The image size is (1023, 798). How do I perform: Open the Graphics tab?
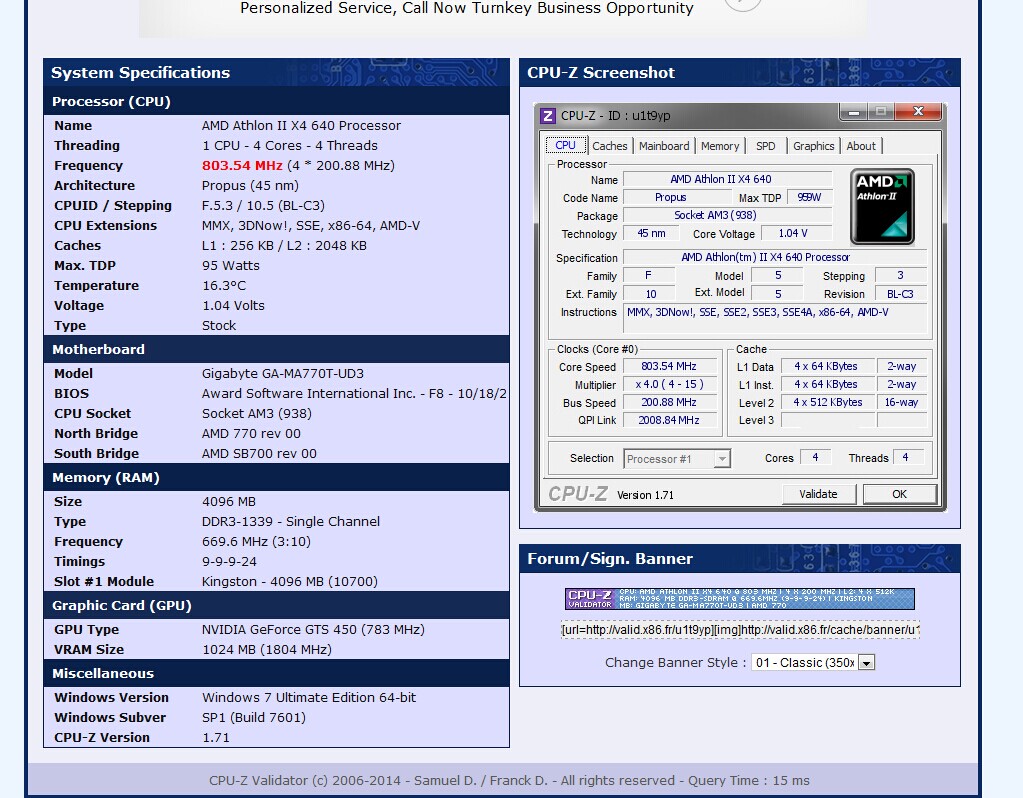click(x=813, y=146)
